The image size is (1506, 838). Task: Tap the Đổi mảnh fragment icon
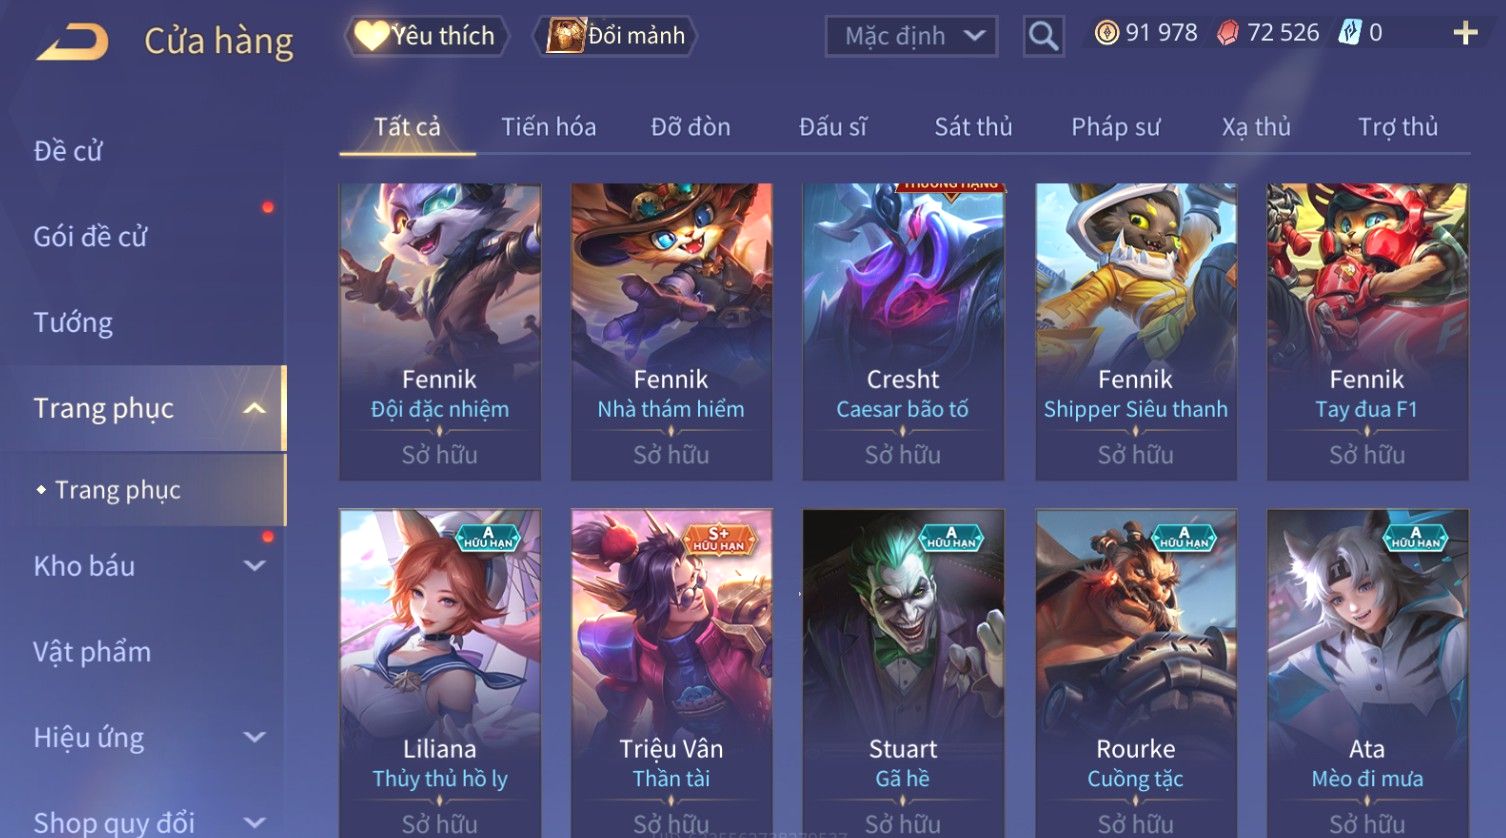pyautogui.click(x=565, y=36)
